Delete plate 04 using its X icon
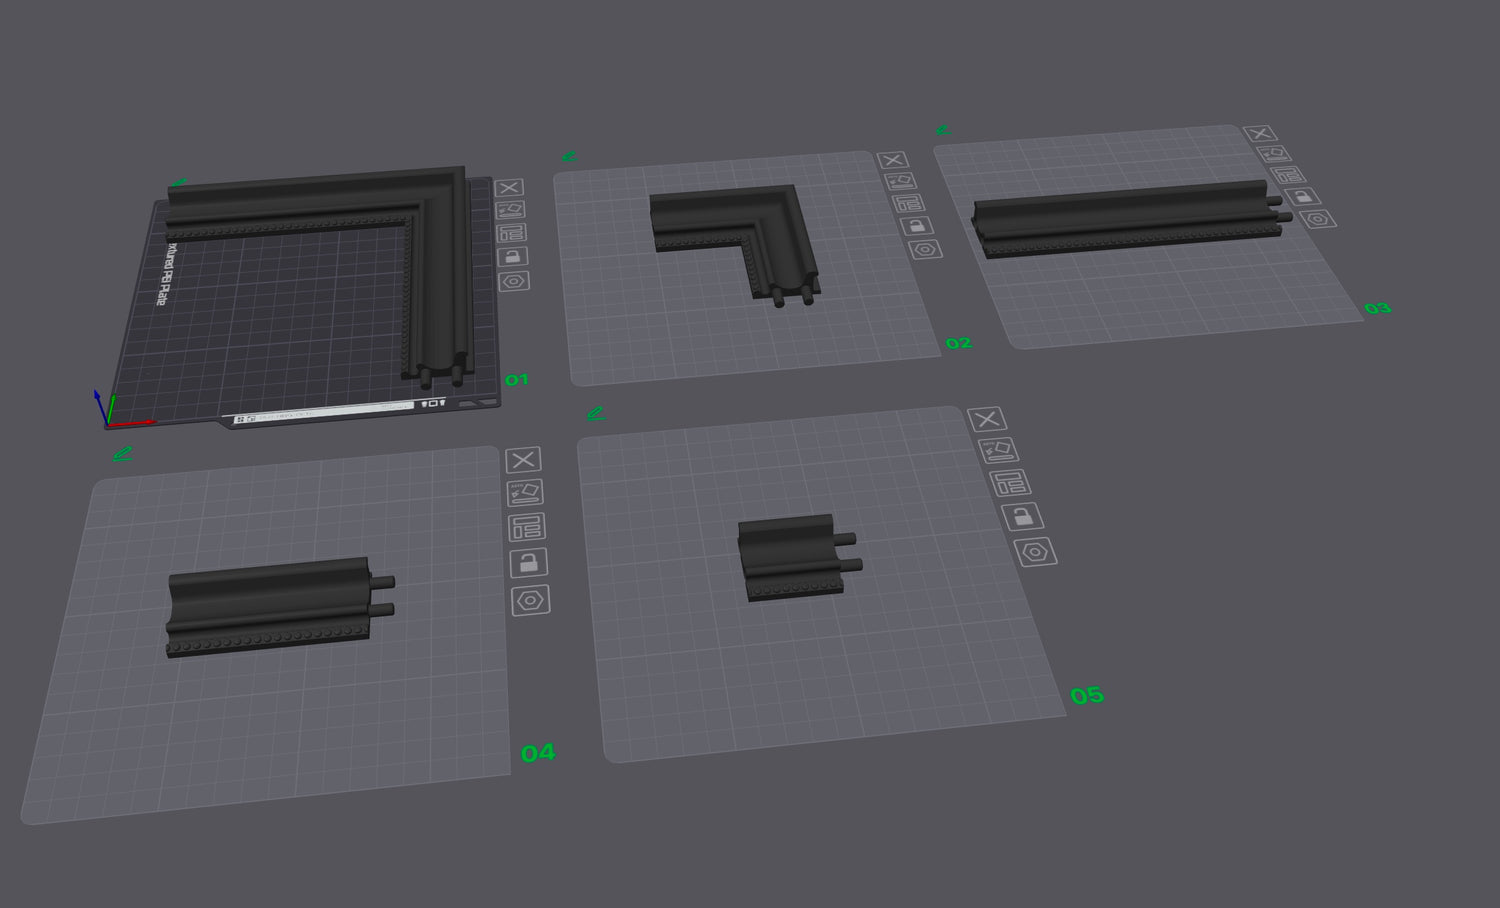1500x908 pixels. pyautogui.click(x=522, y=460)
